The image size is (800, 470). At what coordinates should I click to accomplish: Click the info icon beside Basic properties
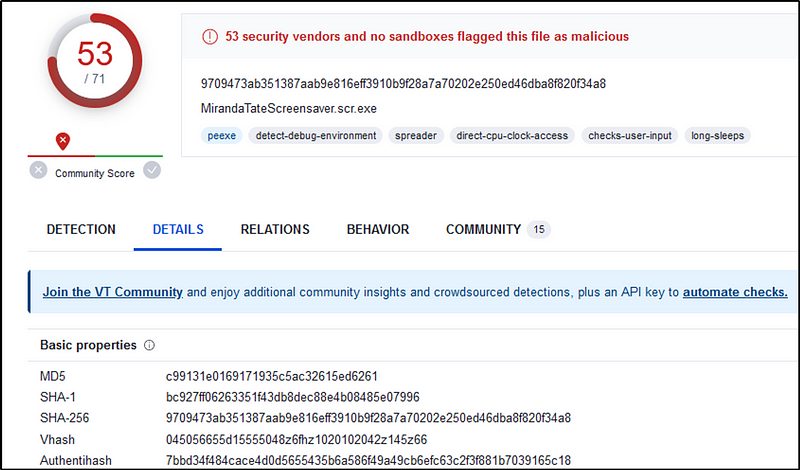pyautogui.click(x=150, y=345)
